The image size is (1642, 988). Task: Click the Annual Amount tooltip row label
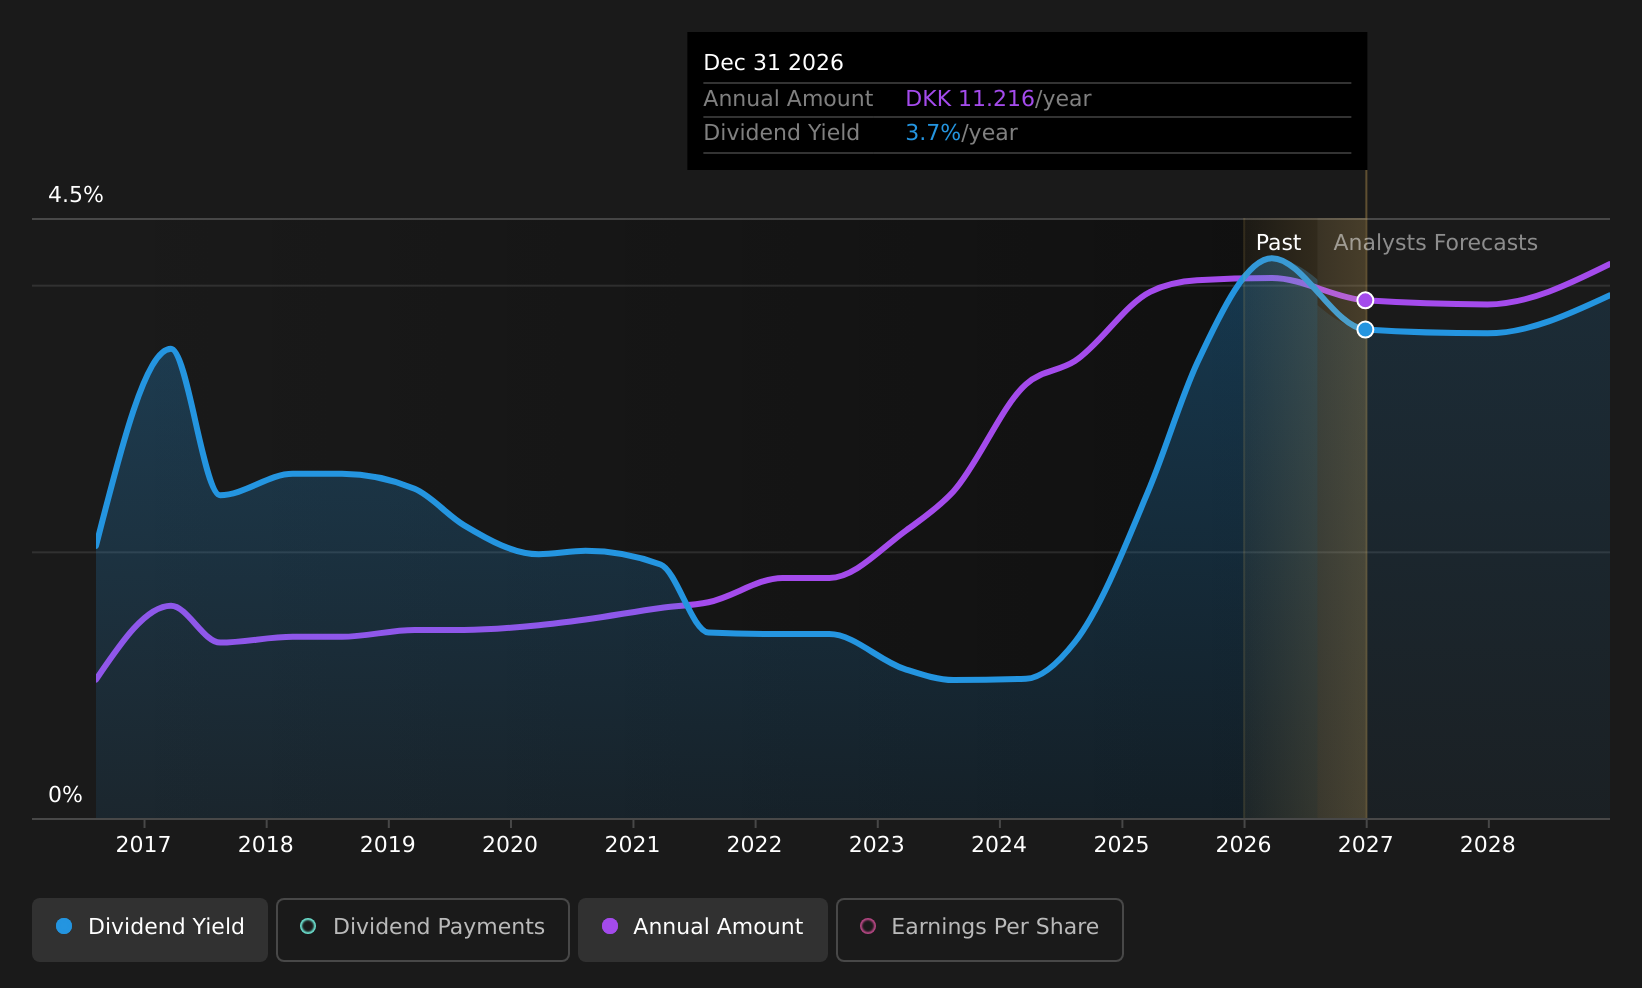coord(788,99)
